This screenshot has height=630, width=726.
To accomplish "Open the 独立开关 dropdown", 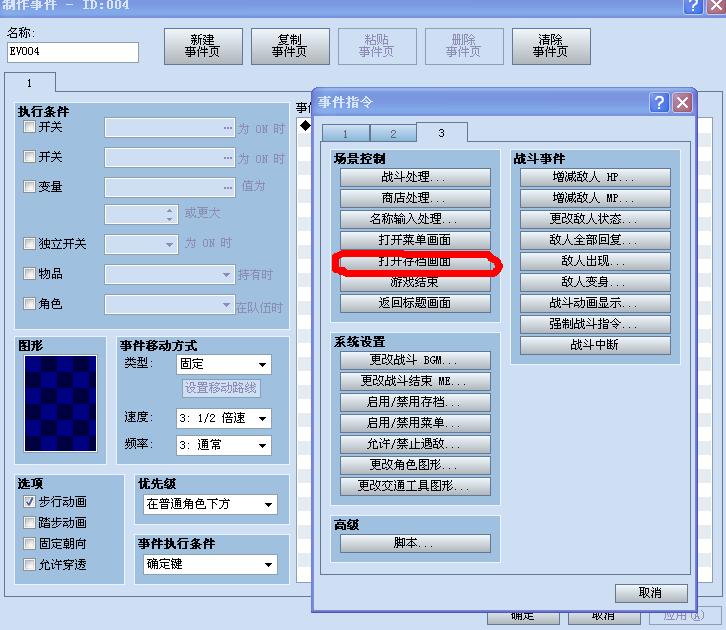I will point(141,244).
